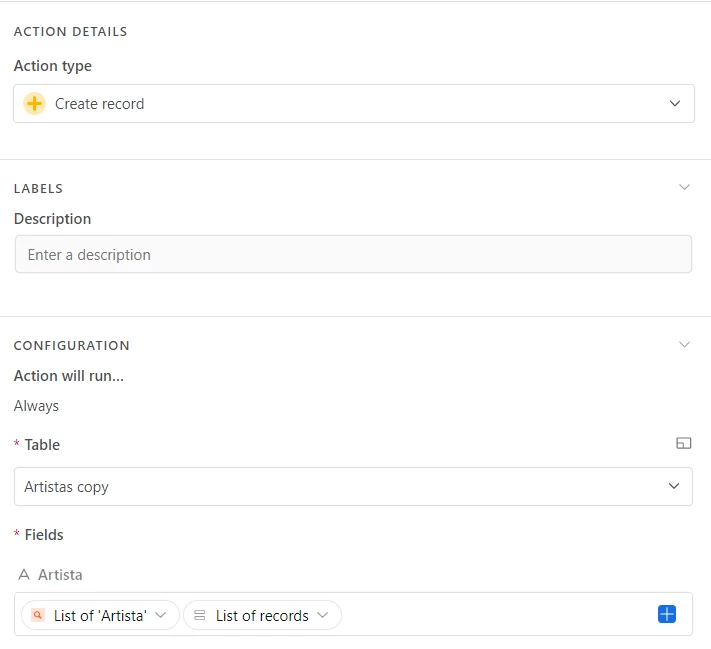Click the 'Fields' label

[x=44, y=534]
